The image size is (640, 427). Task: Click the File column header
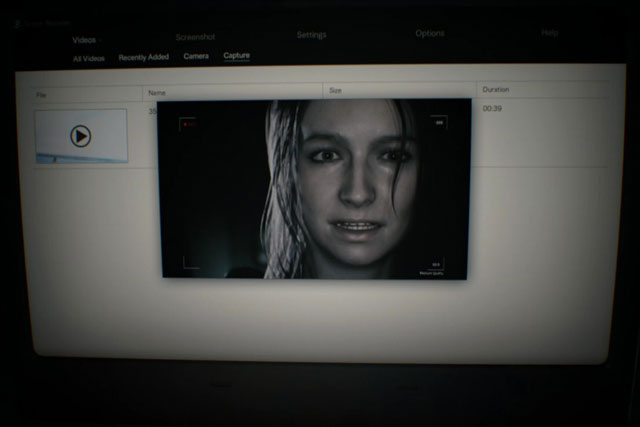(42, 95)
